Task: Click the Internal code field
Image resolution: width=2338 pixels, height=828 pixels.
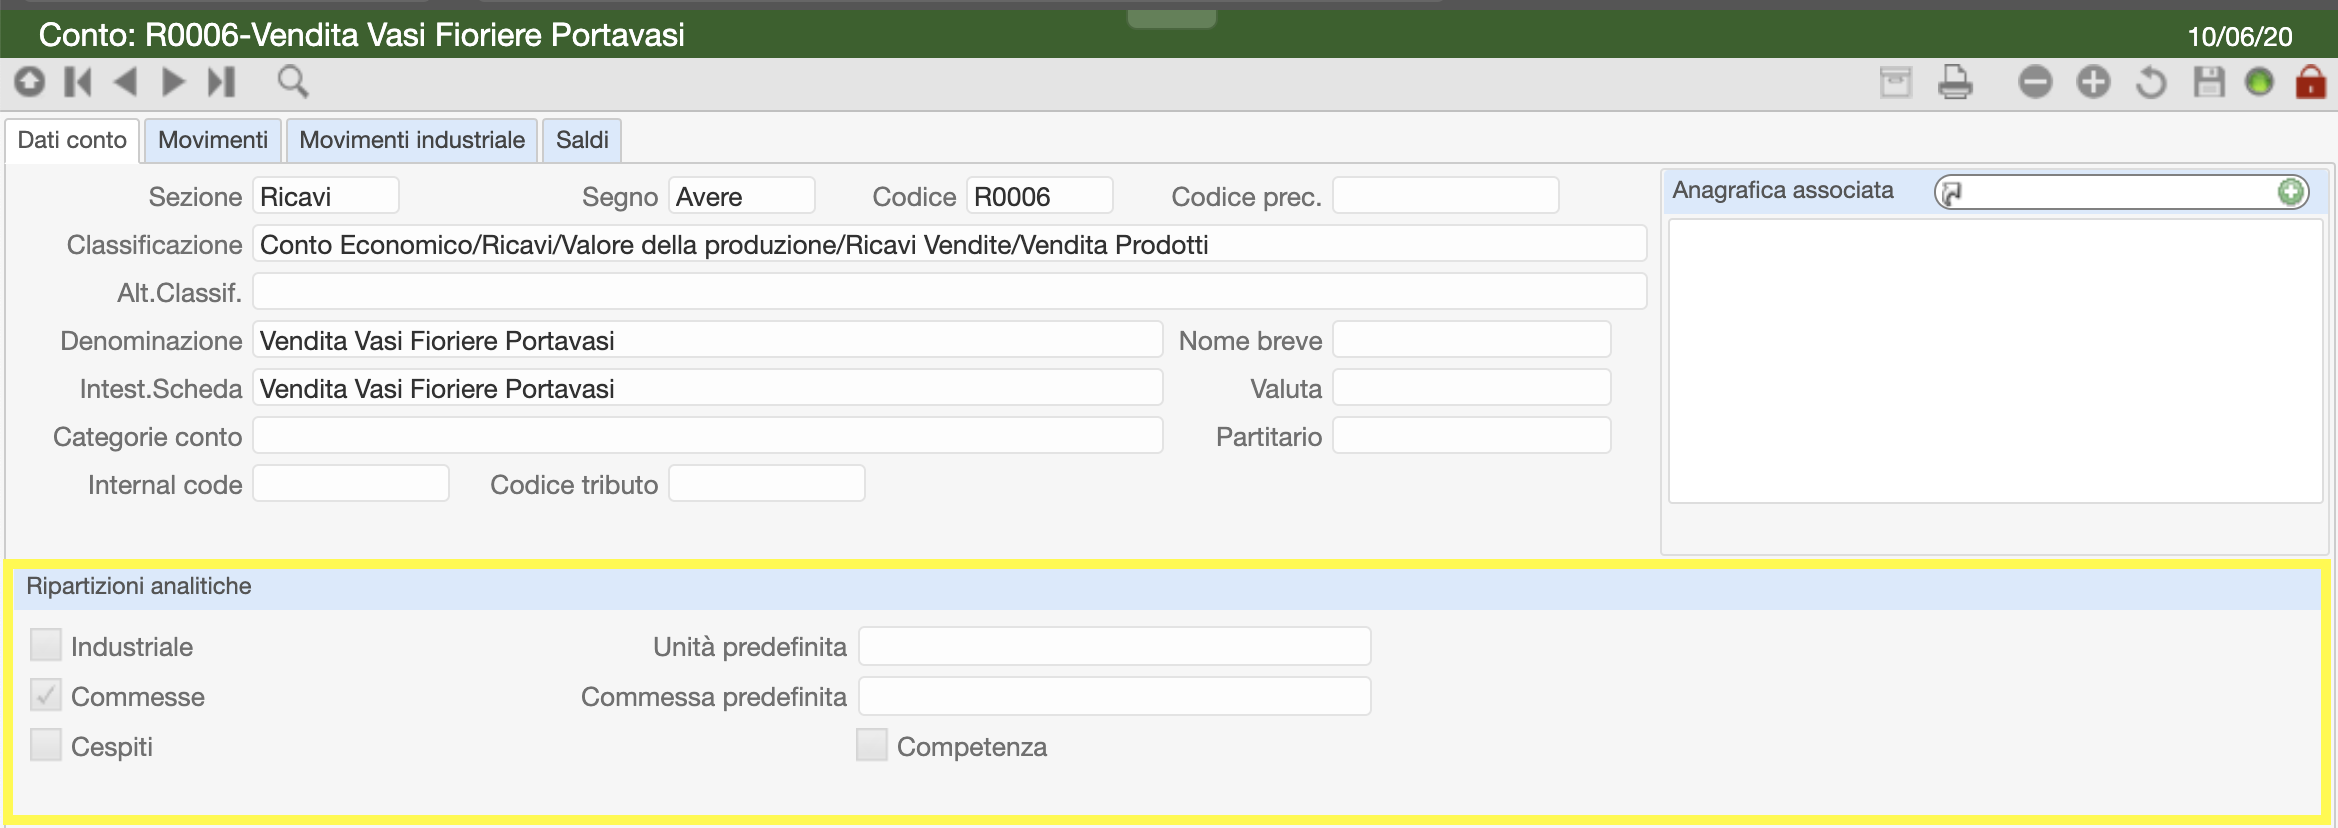Action: [x=351, y=484]
